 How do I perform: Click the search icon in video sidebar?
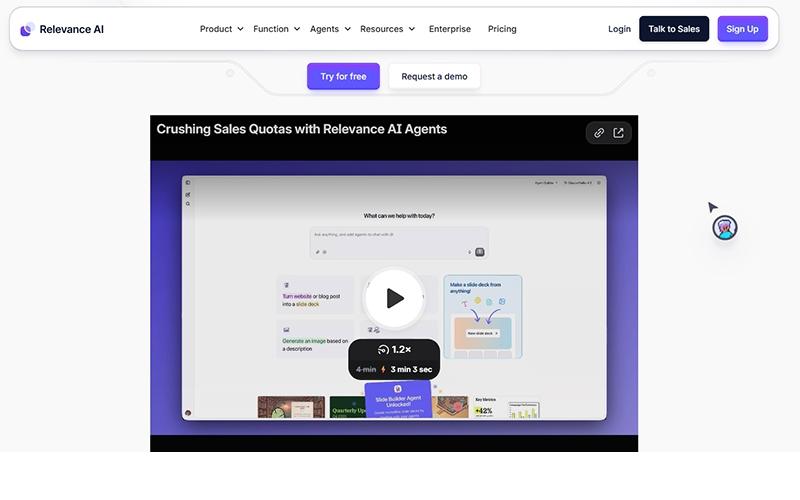point(188,204)
